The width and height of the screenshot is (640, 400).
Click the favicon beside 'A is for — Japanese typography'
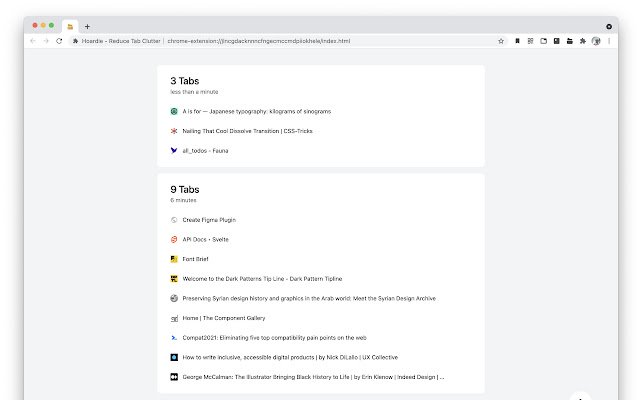pyautogui.click(x=174, y=111)
